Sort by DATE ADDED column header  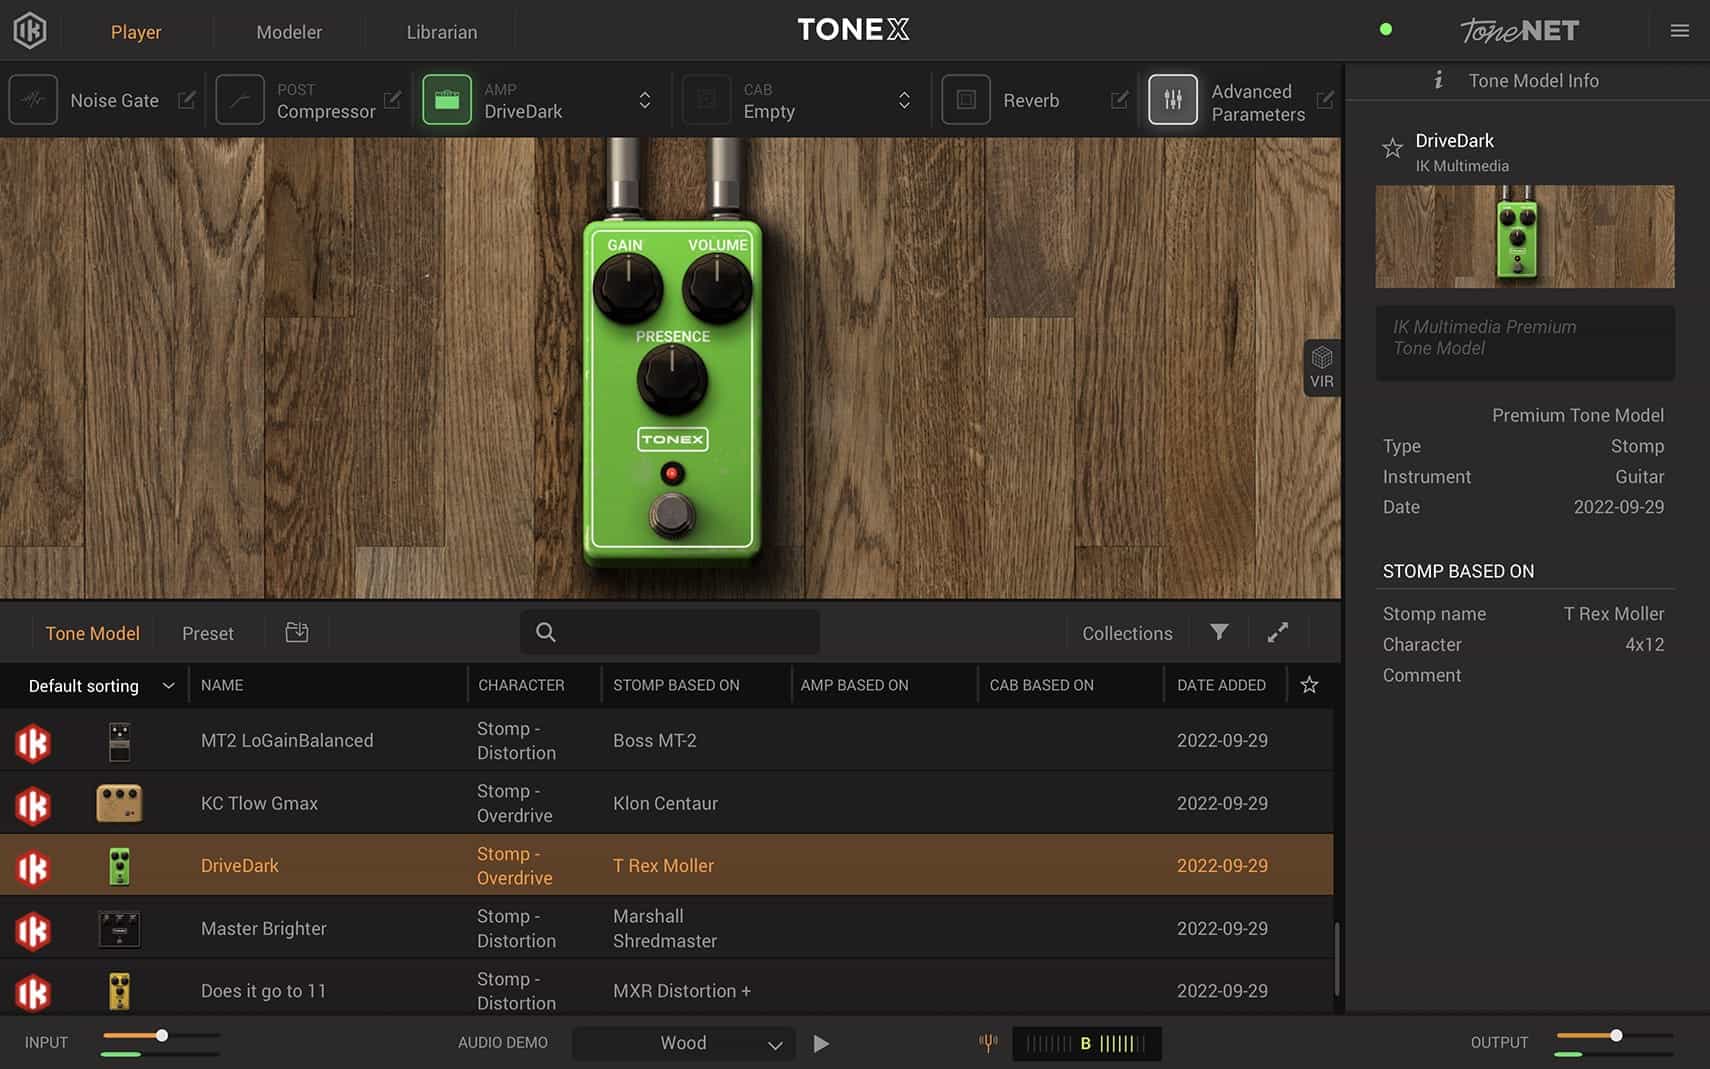pos(1221,685)
